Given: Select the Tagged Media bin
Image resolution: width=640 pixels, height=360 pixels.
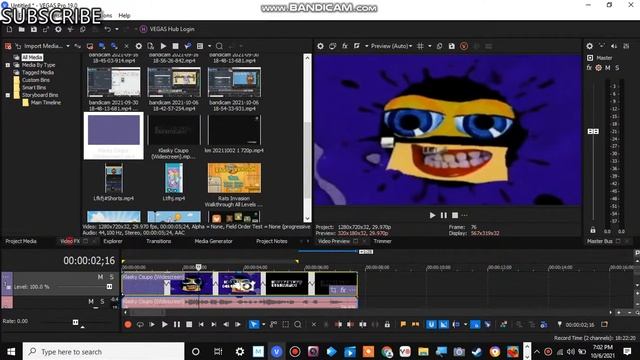Looking at the screenshot, I should tap(38, 73).
